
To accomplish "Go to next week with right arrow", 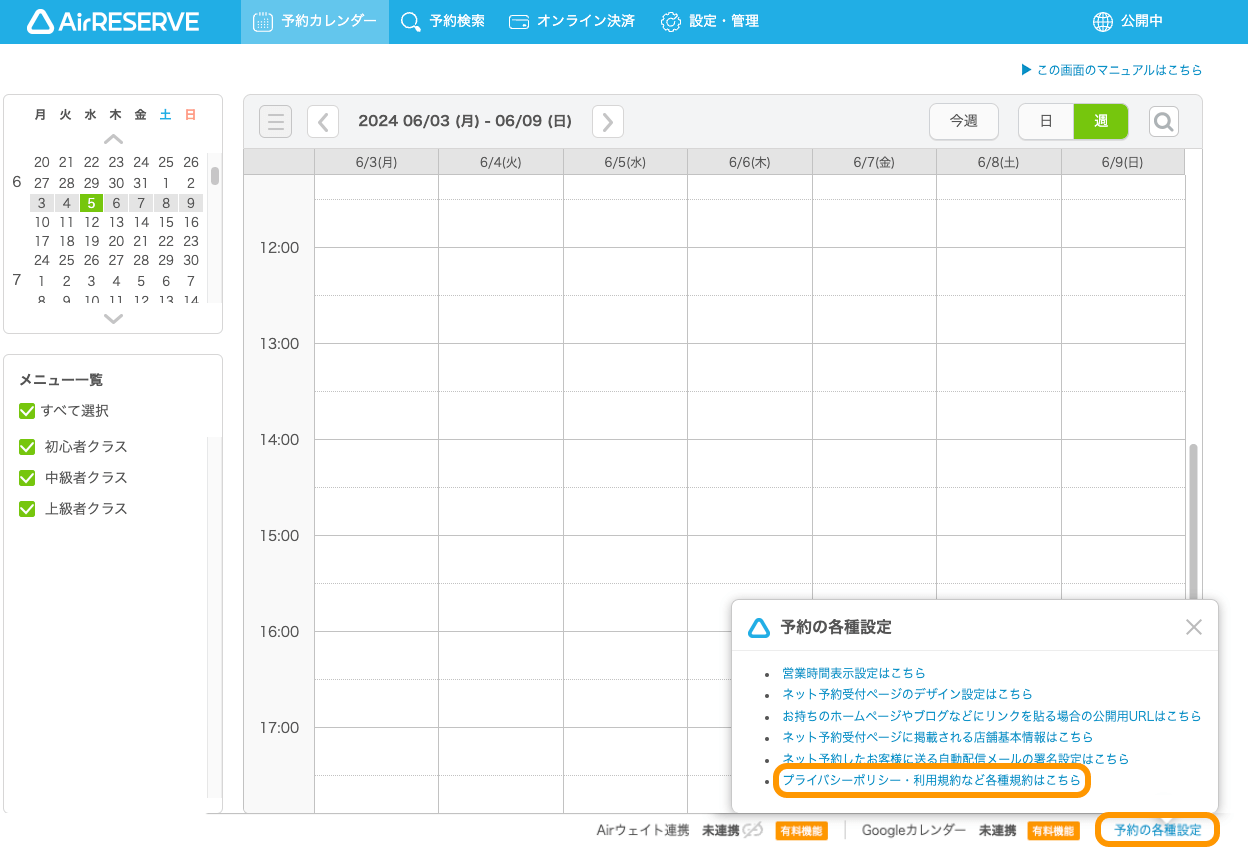I will [608, 121].
